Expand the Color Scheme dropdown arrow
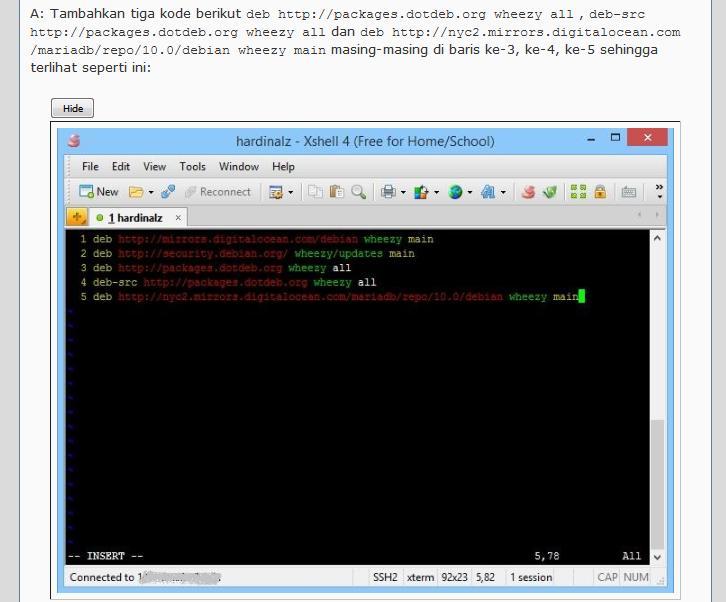726x602 pixels. [436, 192]
